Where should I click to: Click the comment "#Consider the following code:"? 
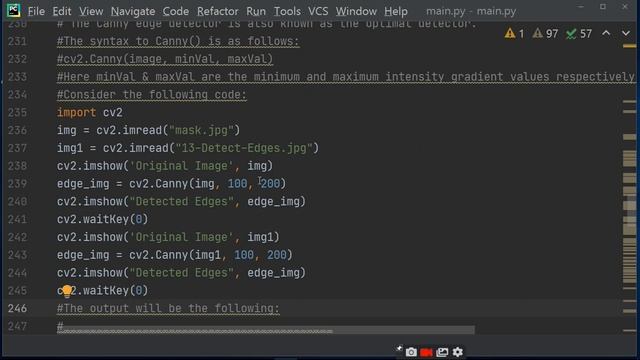click(x=152, y=95)
